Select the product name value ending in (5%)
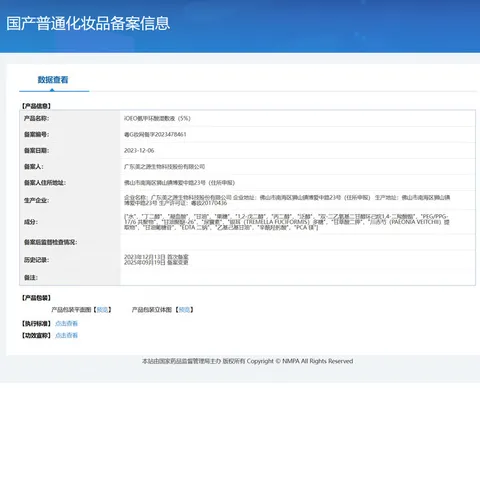This screenshot has height=480, width=480. (x=157, y=118)
